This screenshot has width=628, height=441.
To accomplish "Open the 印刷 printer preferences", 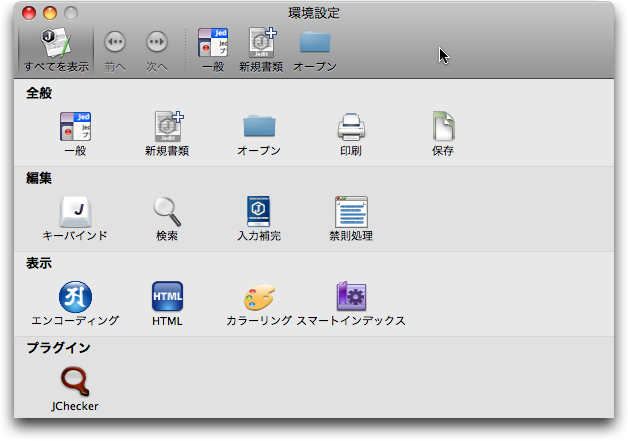I will pyautogui.click(x=351, y=134).
